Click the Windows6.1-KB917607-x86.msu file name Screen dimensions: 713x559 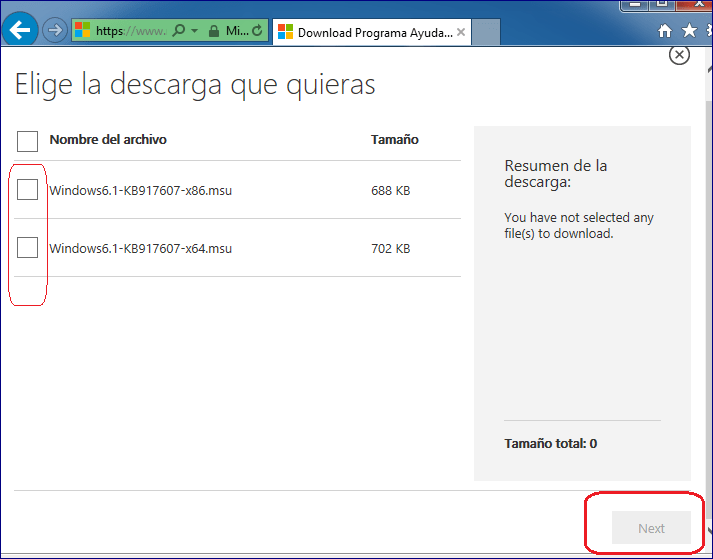[140, 191]
